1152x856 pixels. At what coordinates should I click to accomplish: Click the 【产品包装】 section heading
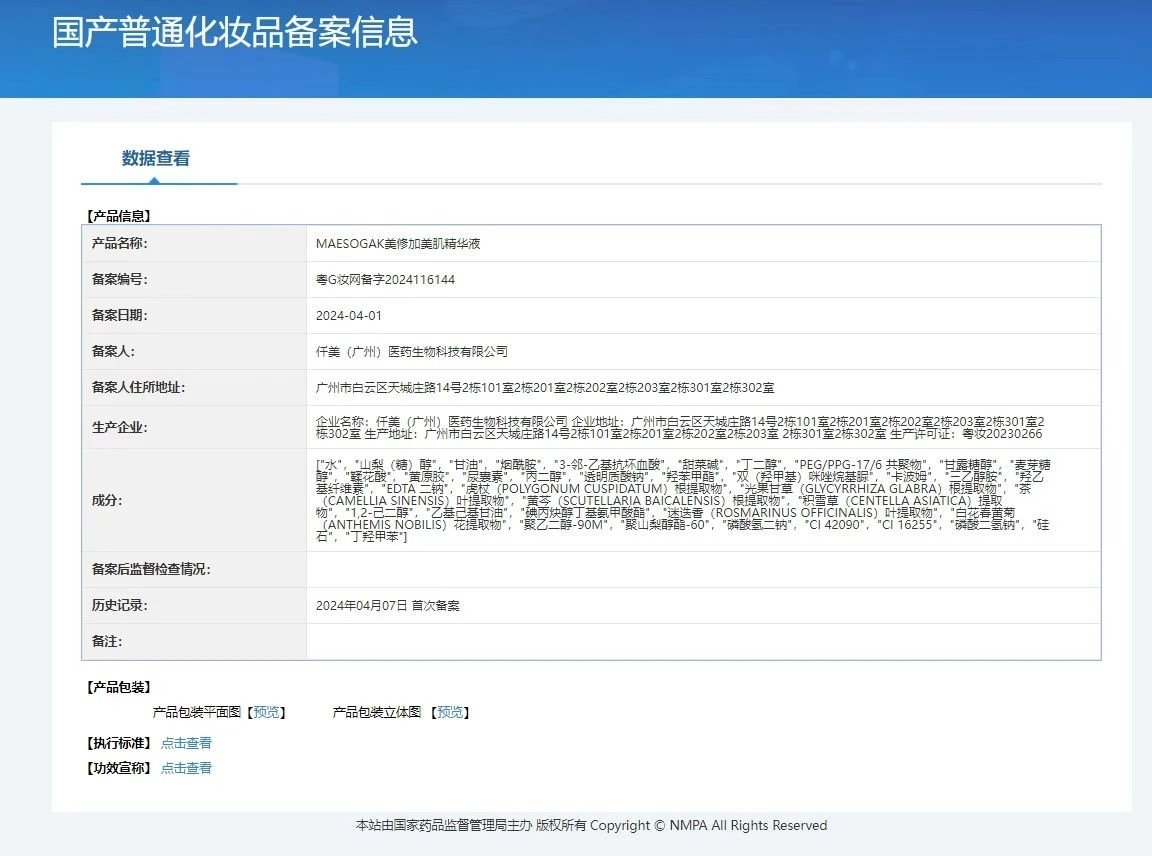pyautogui.click(x=118, y=687)
